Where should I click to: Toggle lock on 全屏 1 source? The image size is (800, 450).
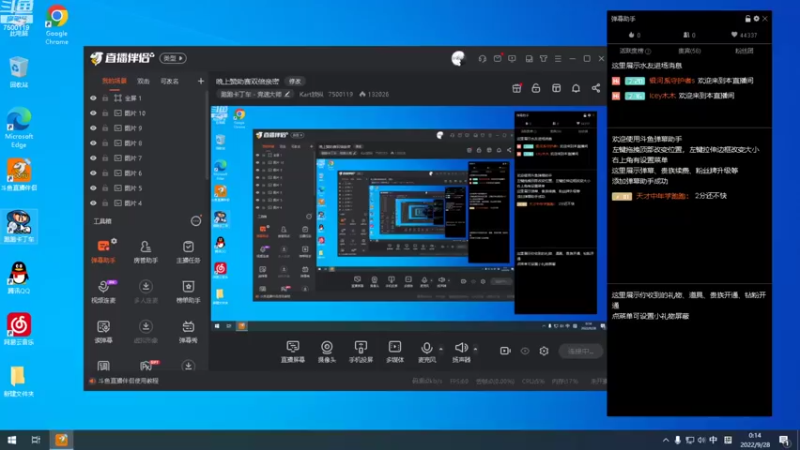point(105,98)
